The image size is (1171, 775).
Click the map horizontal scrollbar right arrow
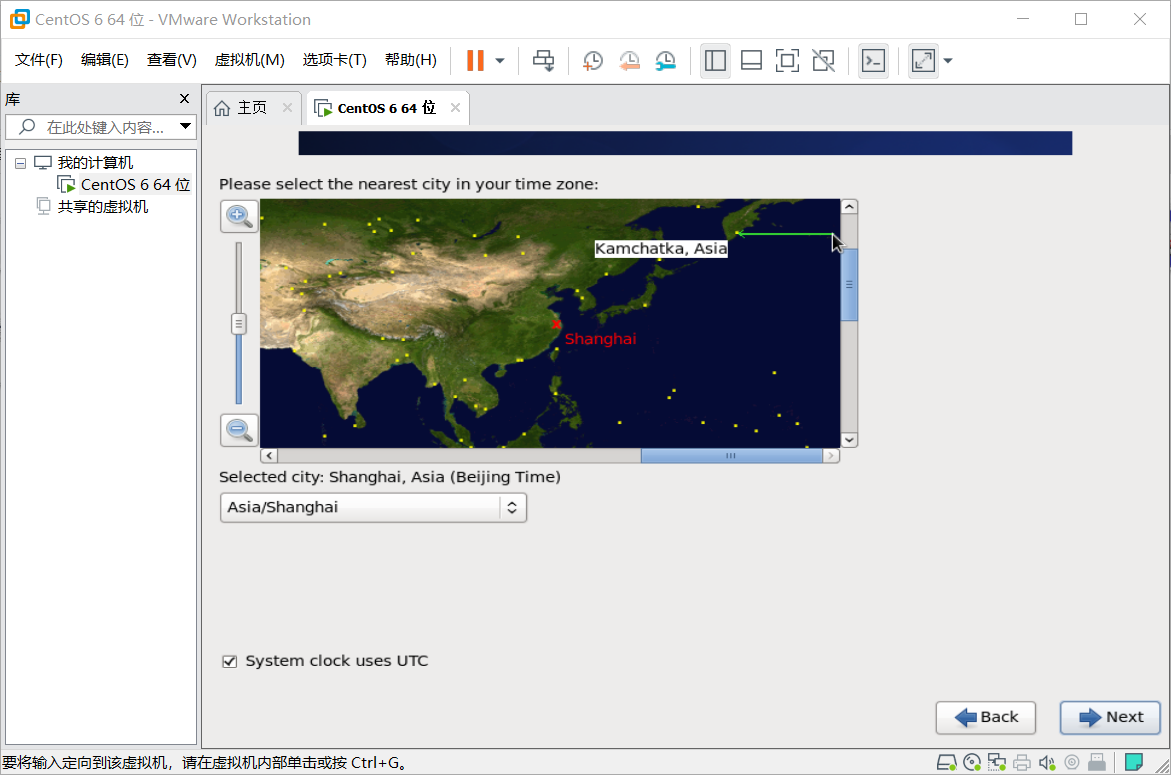pyautogui.click(x=830, y=455)
